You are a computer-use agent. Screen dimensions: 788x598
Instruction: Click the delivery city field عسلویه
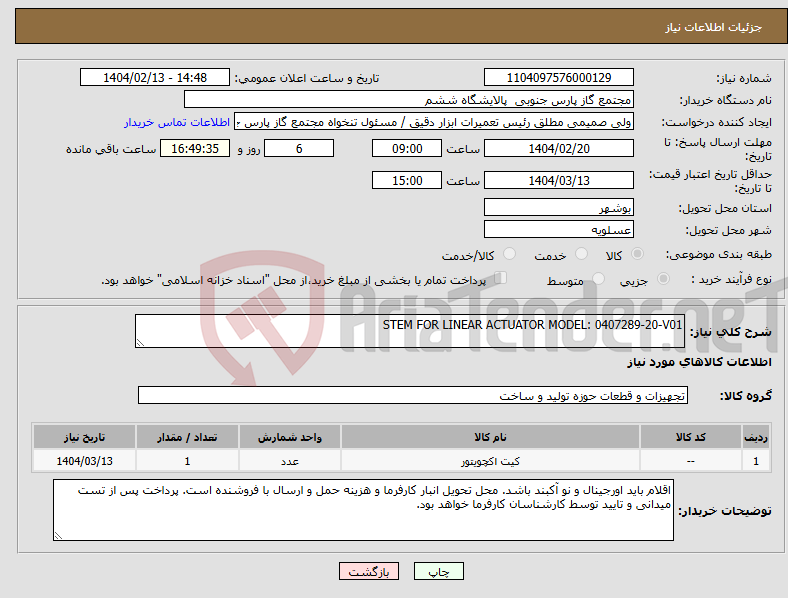click(558, 229)
